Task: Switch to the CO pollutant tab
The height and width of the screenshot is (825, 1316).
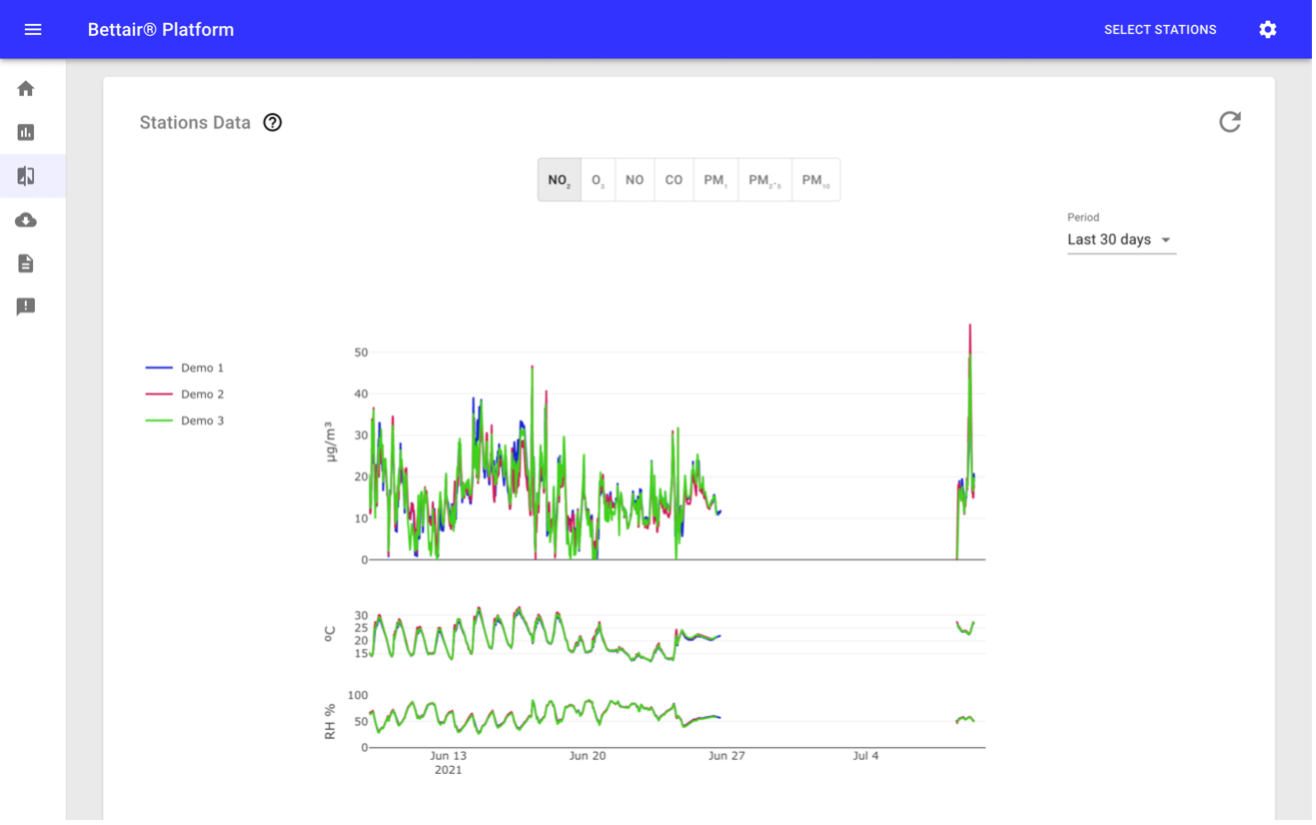Action: coord(674,180)
